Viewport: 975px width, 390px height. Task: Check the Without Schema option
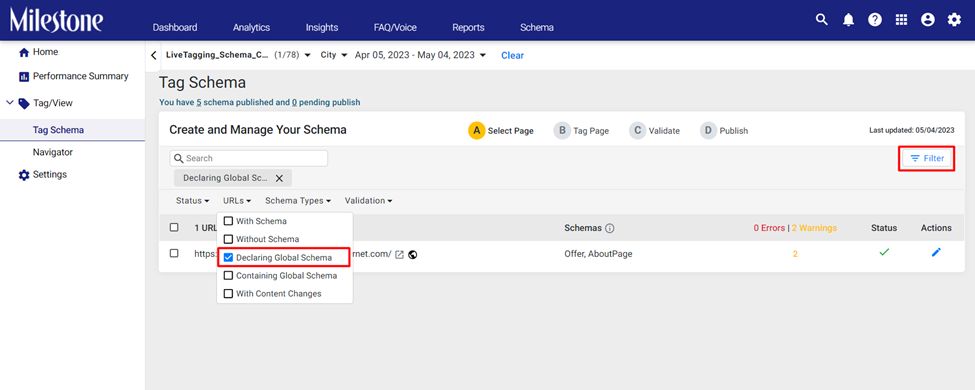pyautogui.click(x=228, y=239)
